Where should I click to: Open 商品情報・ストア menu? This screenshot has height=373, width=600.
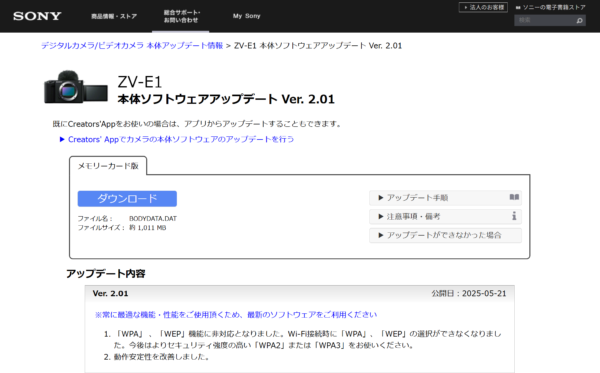[x=114, y=16]
